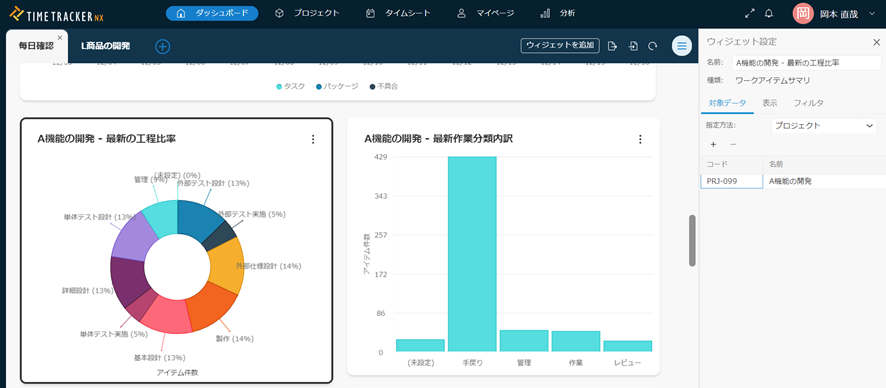Click the ワークアイテムサマリ type text
Viewport: 886px width, 388px height.
click(772, 80)
